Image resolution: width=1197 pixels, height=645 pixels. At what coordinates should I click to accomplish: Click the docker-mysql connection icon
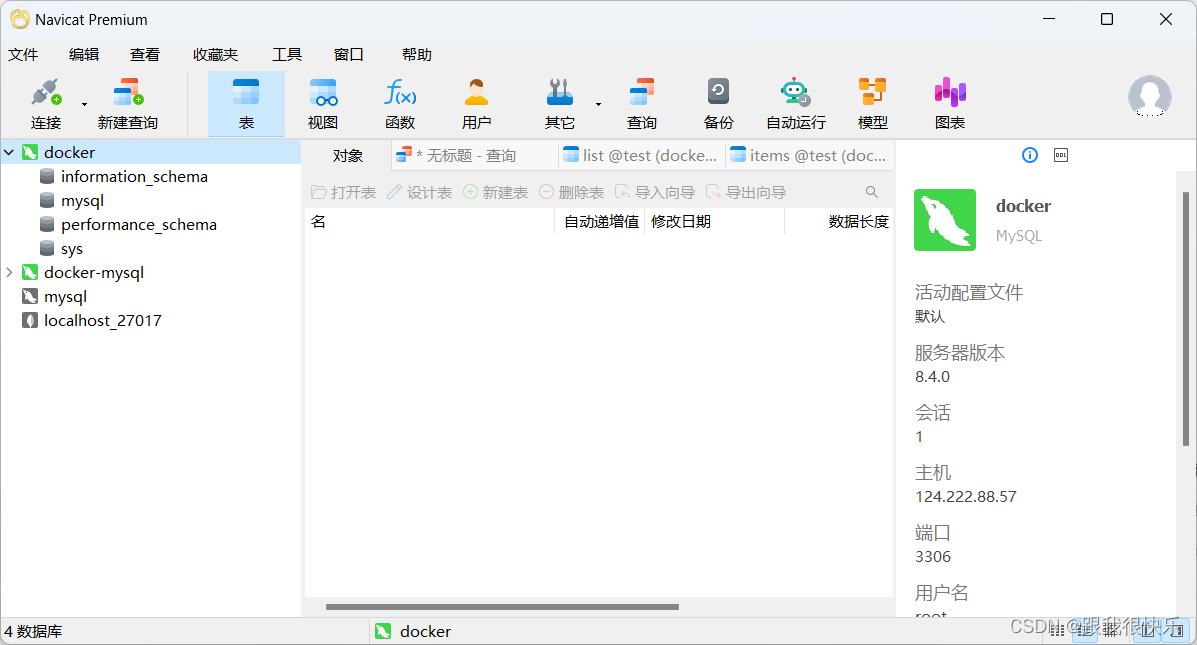(x=30, y=273)
